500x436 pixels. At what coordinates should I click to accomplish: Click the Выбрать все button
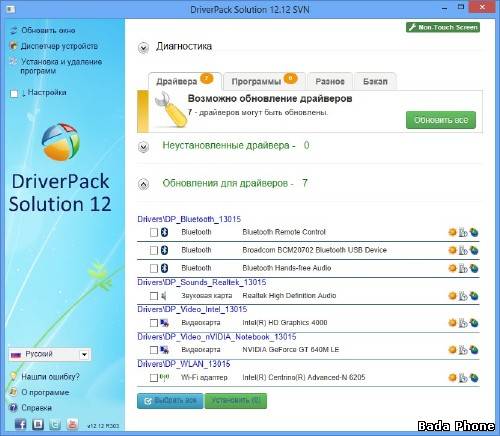coord(170,401)
